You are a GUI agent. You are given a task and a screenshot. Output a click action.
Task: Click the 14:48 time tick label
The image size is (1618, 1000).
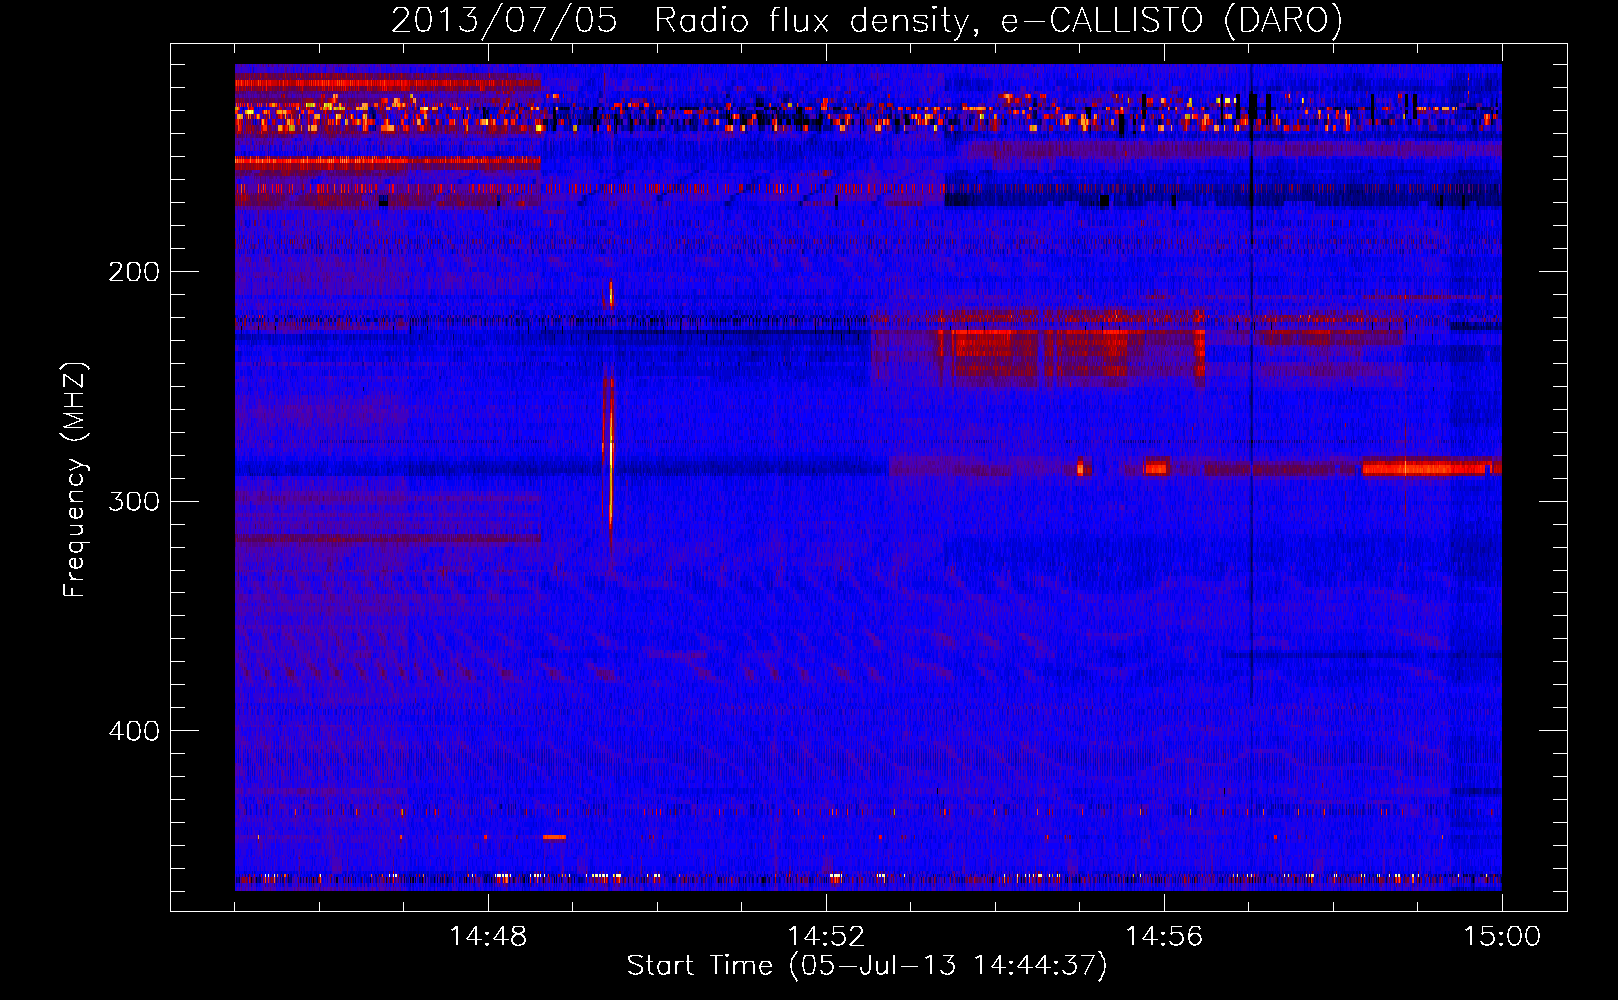point(488,937)
